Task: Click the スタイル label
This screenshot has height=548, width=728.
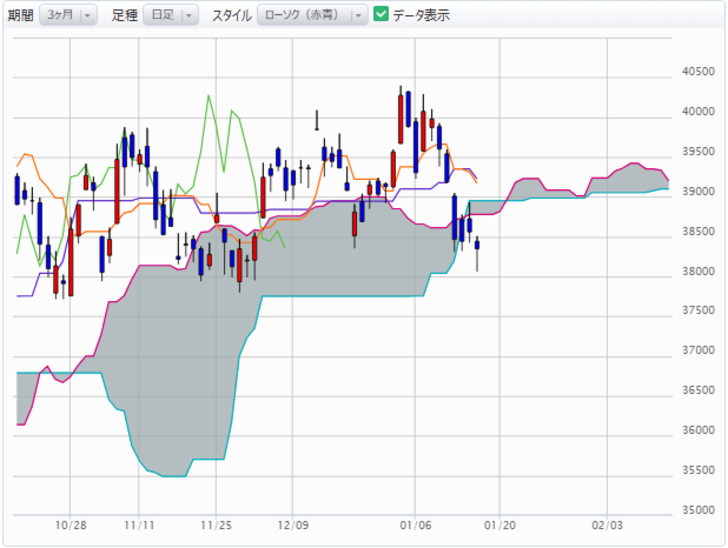Action: tap(231, 15)
